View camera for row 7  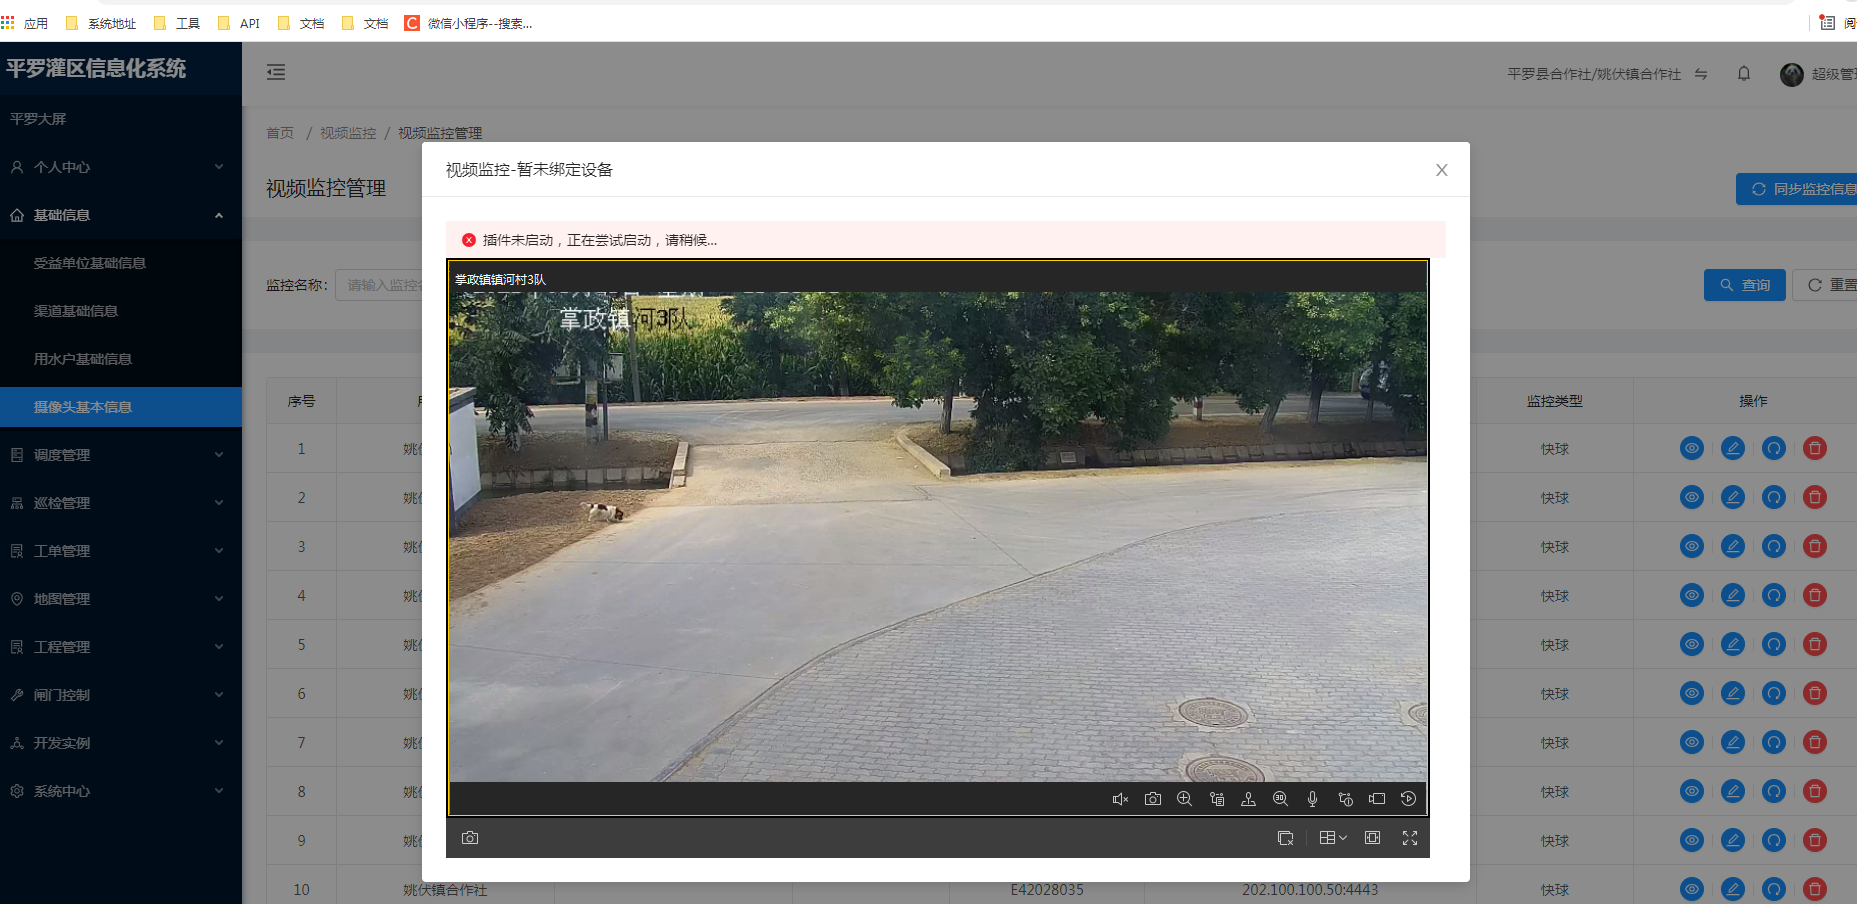pyautogui.click(x=1692, y=742)
